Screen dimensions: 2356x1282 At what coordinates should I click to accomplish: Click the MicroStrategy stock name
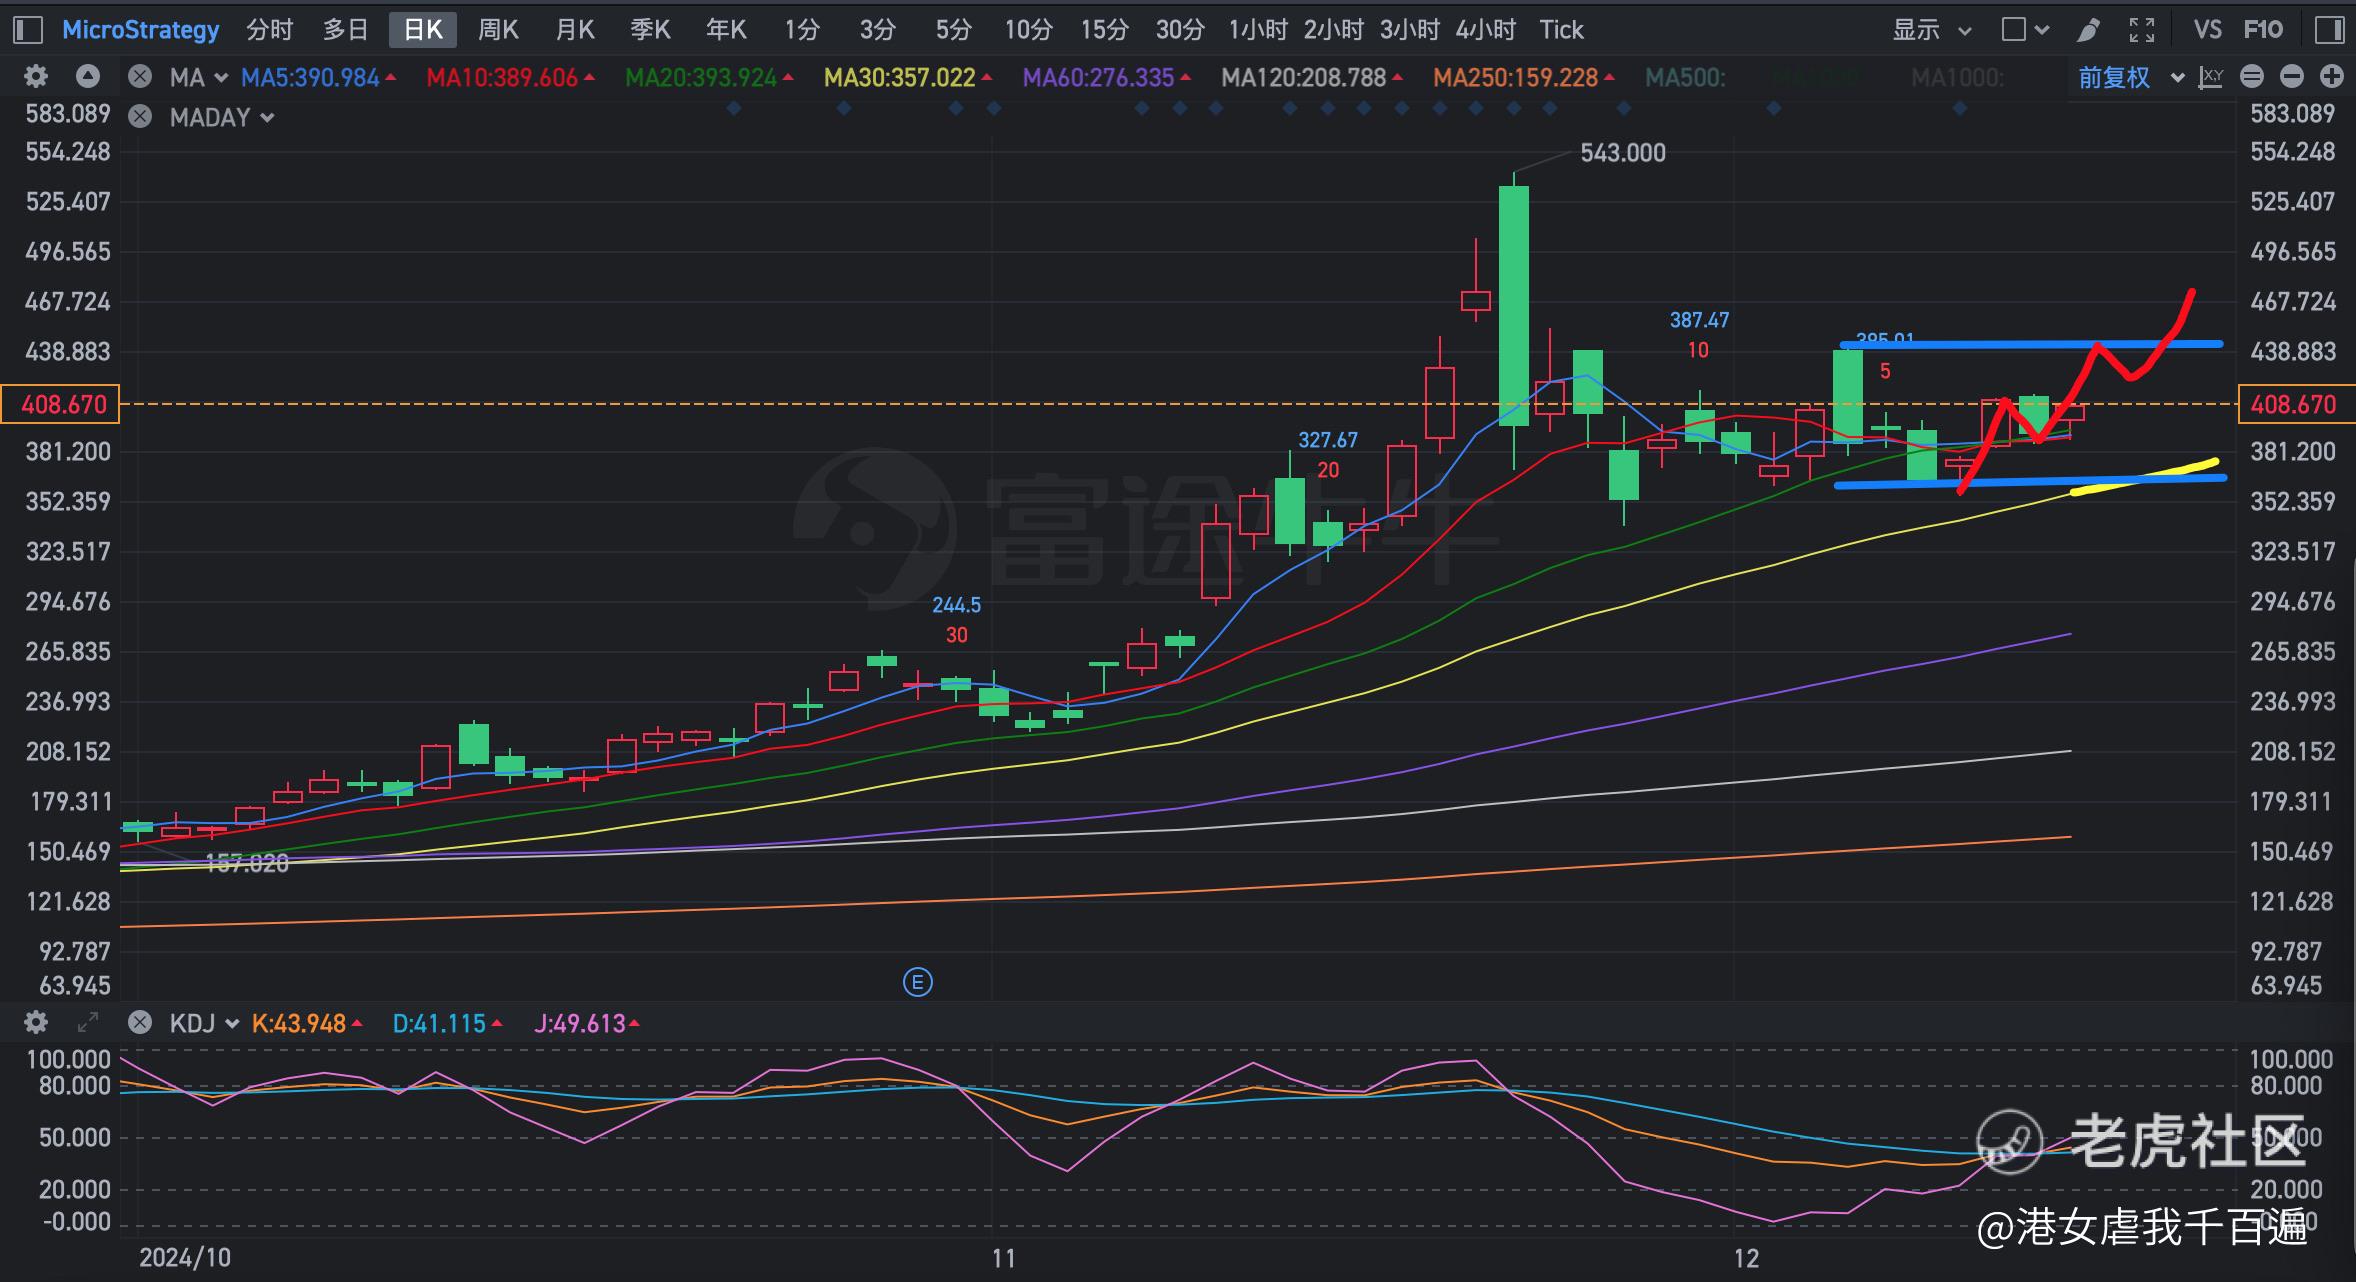(141, 30)
